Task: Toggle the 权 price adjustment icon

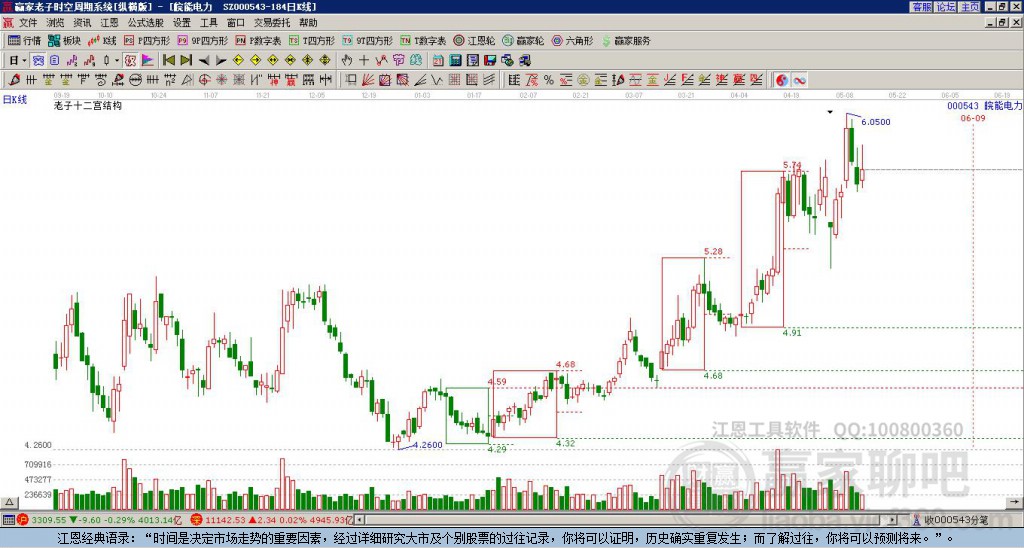Action: pos(129,61)
